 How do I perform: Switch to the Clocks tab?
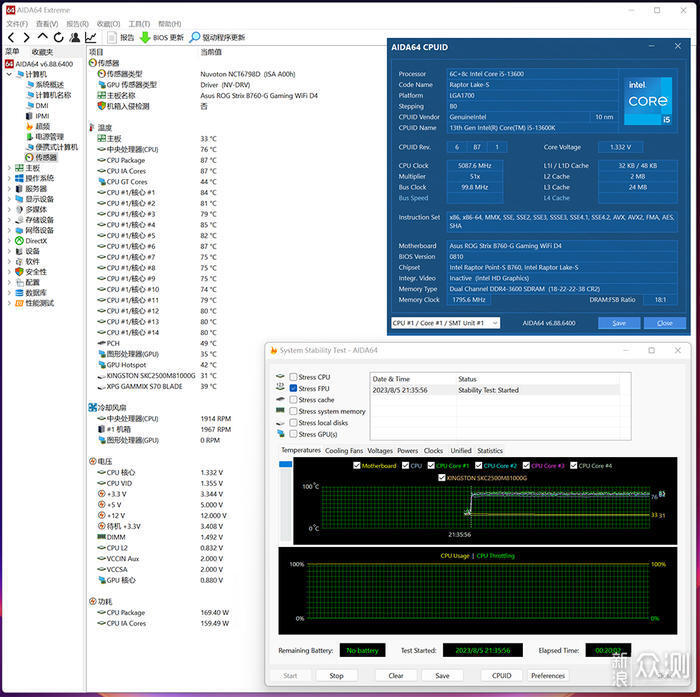click(x=433, y=451)
